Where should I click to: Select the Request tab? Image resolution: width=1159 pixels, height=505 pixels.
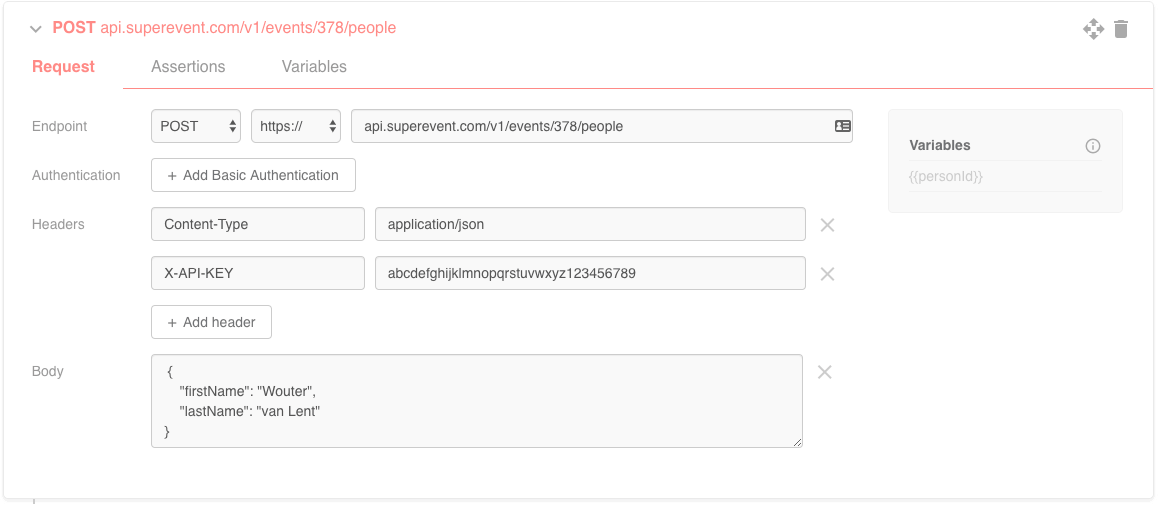63,67
